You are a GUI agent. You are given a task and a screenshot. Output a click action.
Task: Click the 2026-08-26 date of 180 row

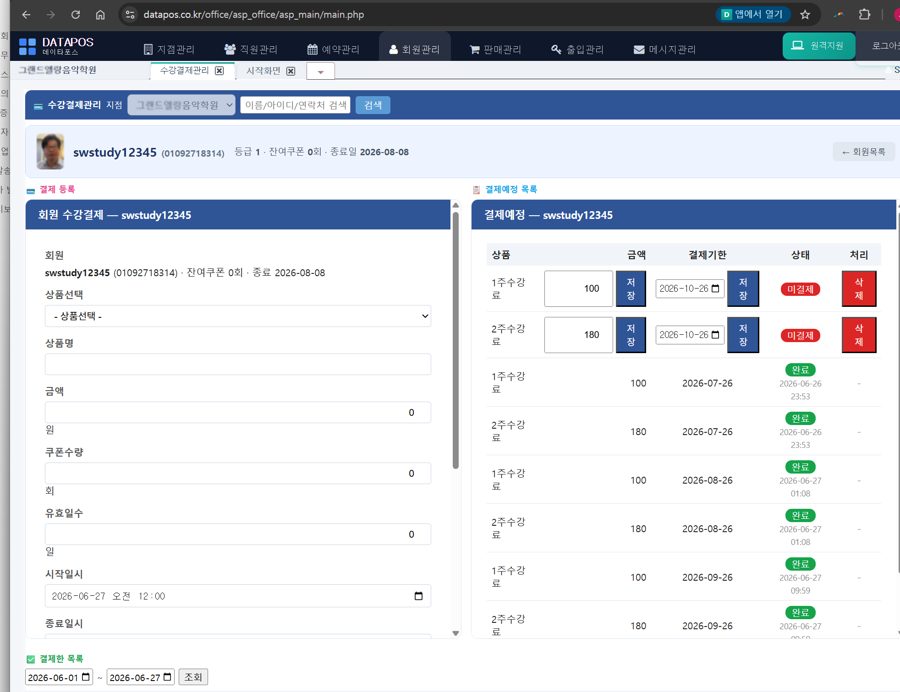click(x=707, y=528)
